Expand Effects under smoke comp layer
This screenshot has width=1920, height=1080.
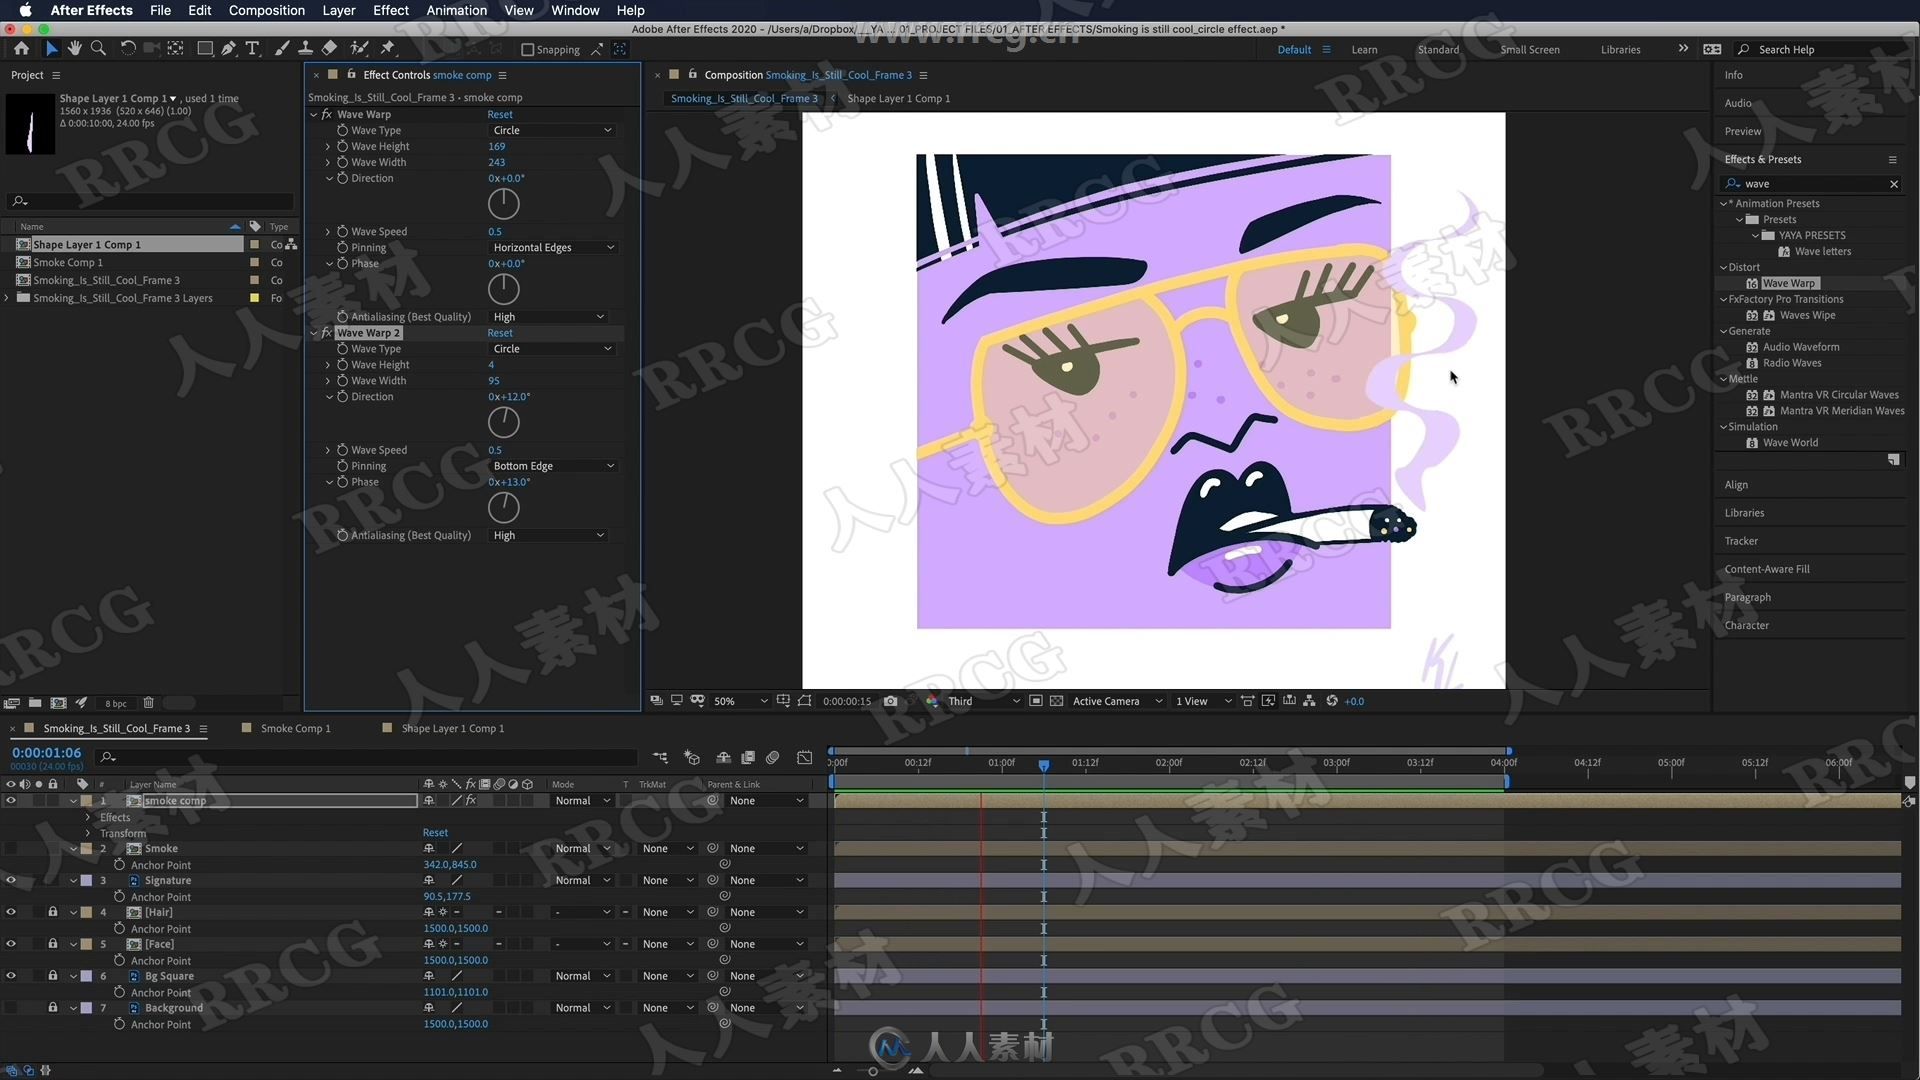pos(88,817)
